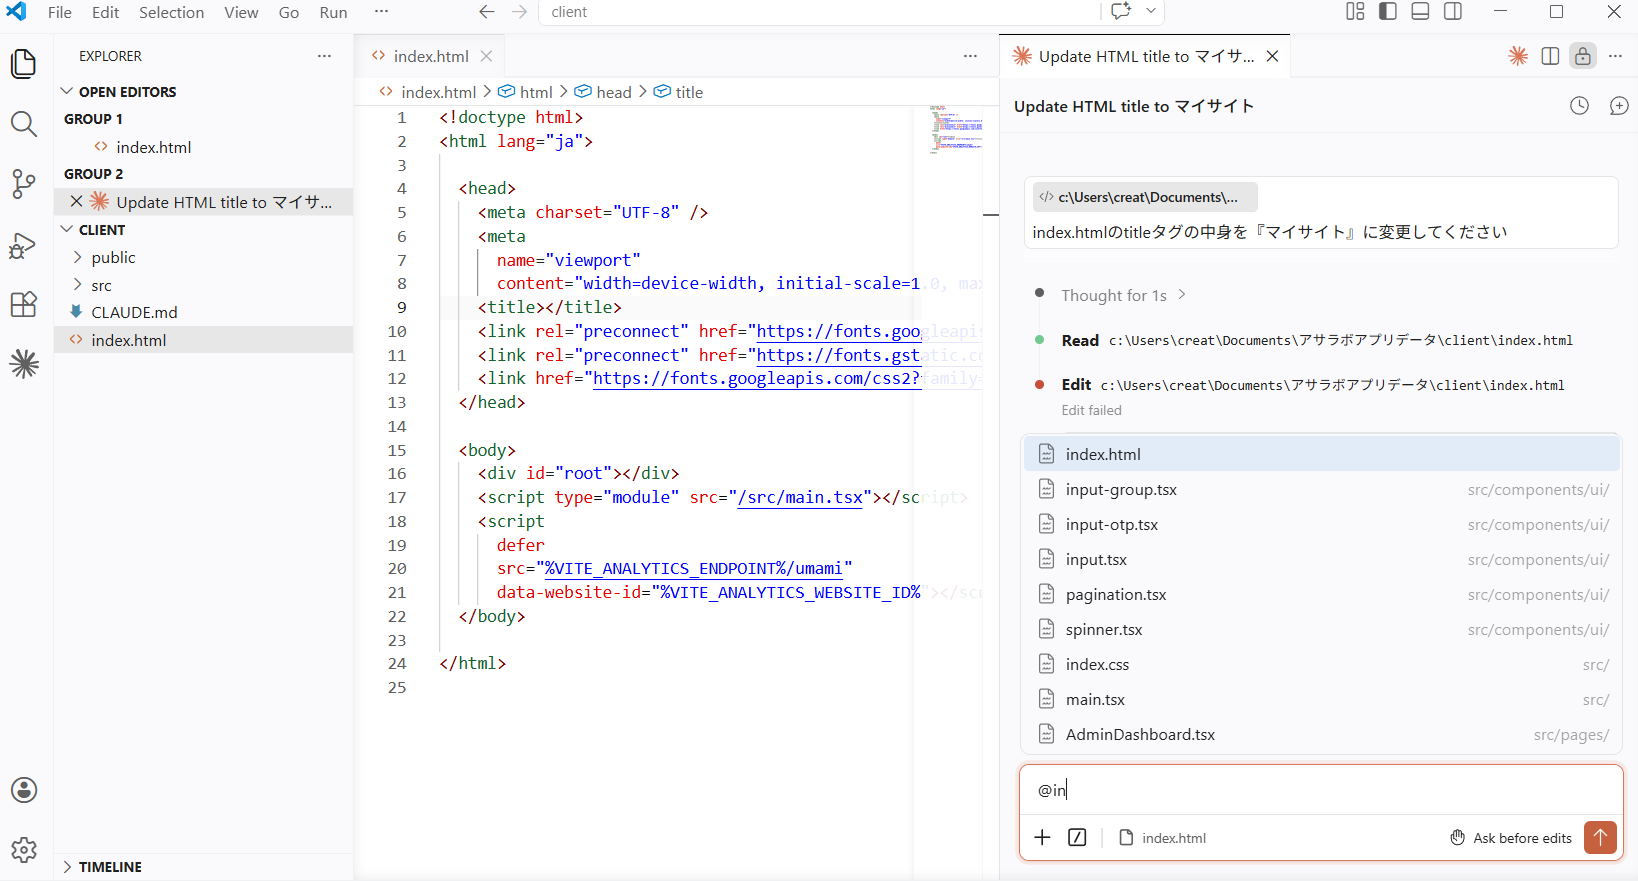Open Source Control view

(x=24, y=184)
